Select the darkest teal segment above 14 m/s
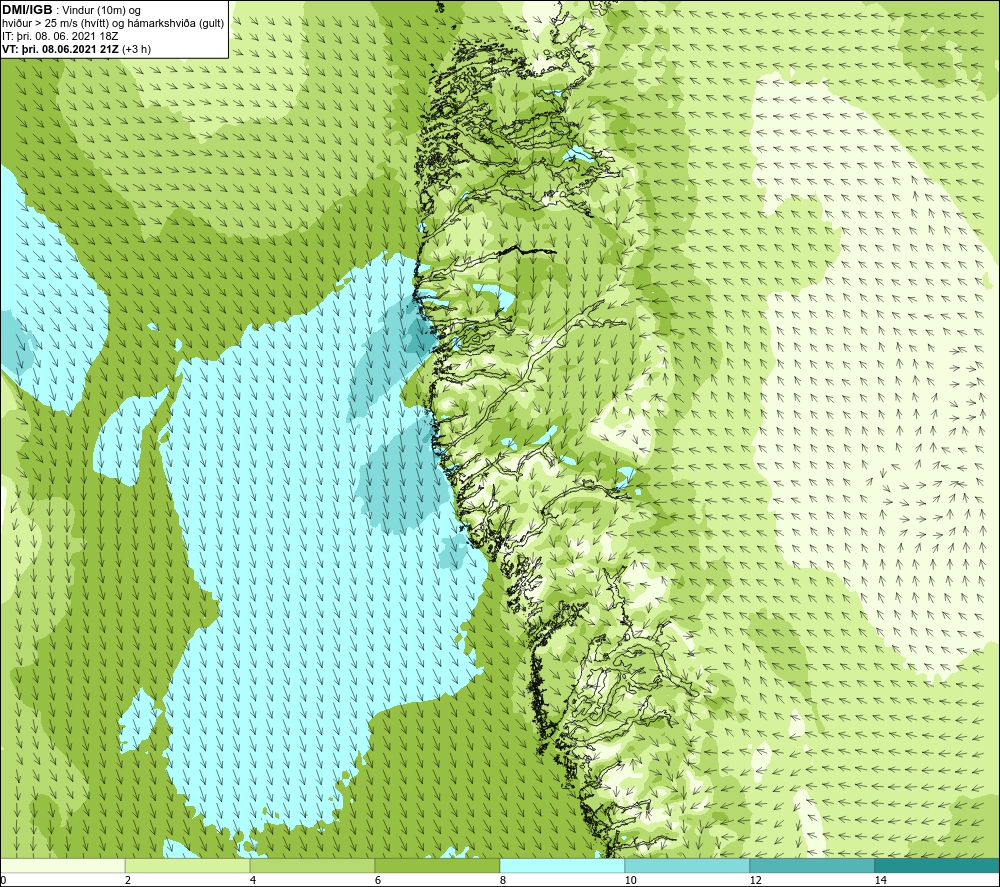Screen dimensions: 1000x887 pos(938,865)
